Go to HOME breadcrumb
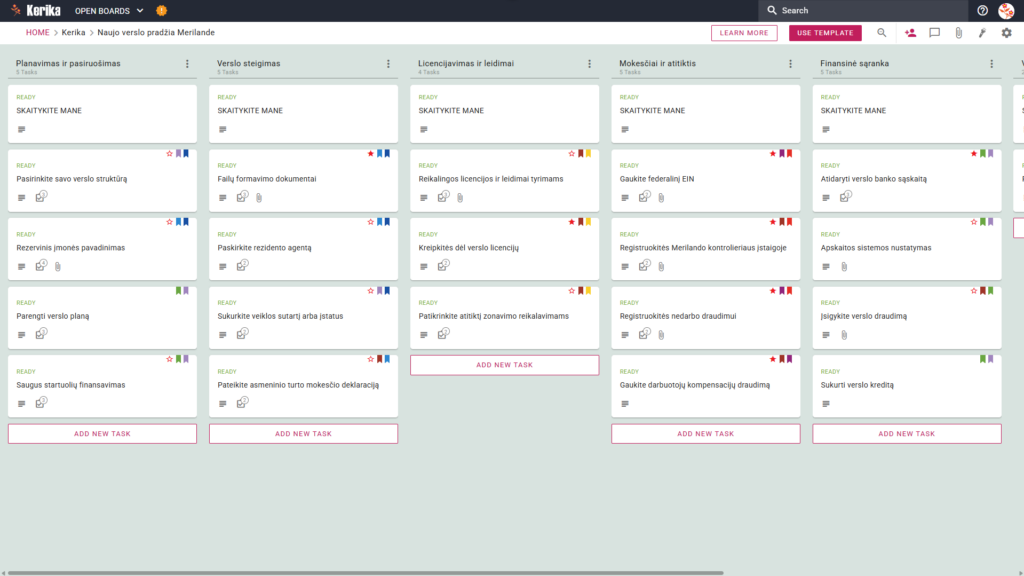The width and height of the screenshot is (1024, 576). [37, 33]
